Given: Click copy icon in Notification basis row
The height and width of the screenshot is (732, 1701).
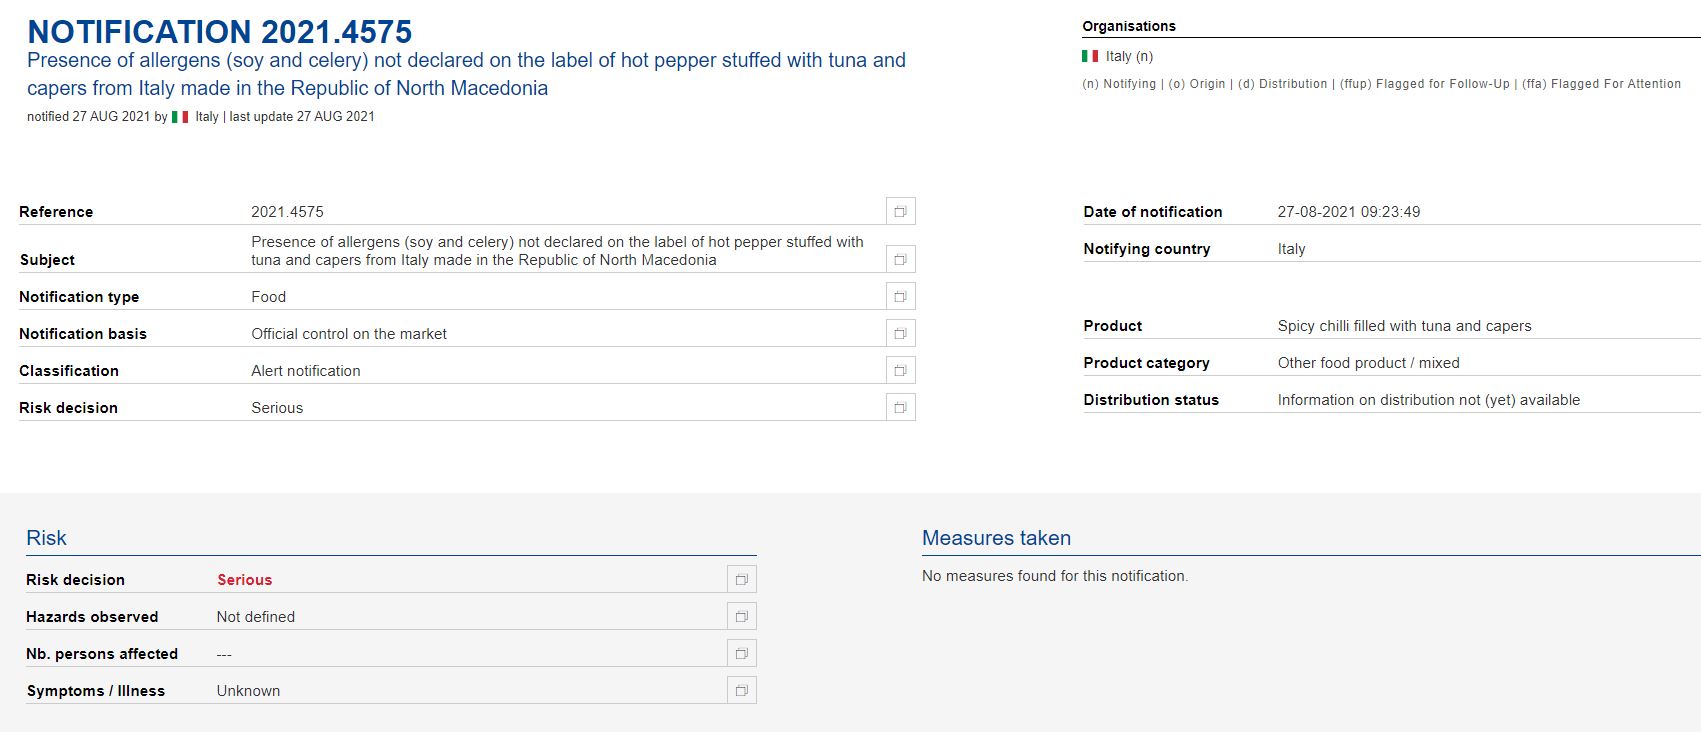Looking at the screenshot, I should point(900,333).
